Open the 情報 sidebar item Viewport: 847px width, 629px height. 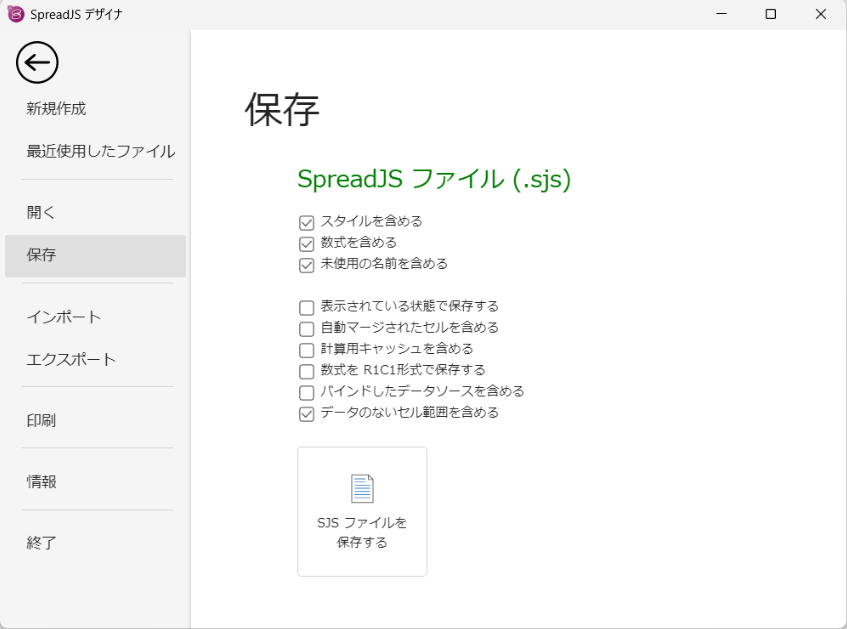coord(41,481)
